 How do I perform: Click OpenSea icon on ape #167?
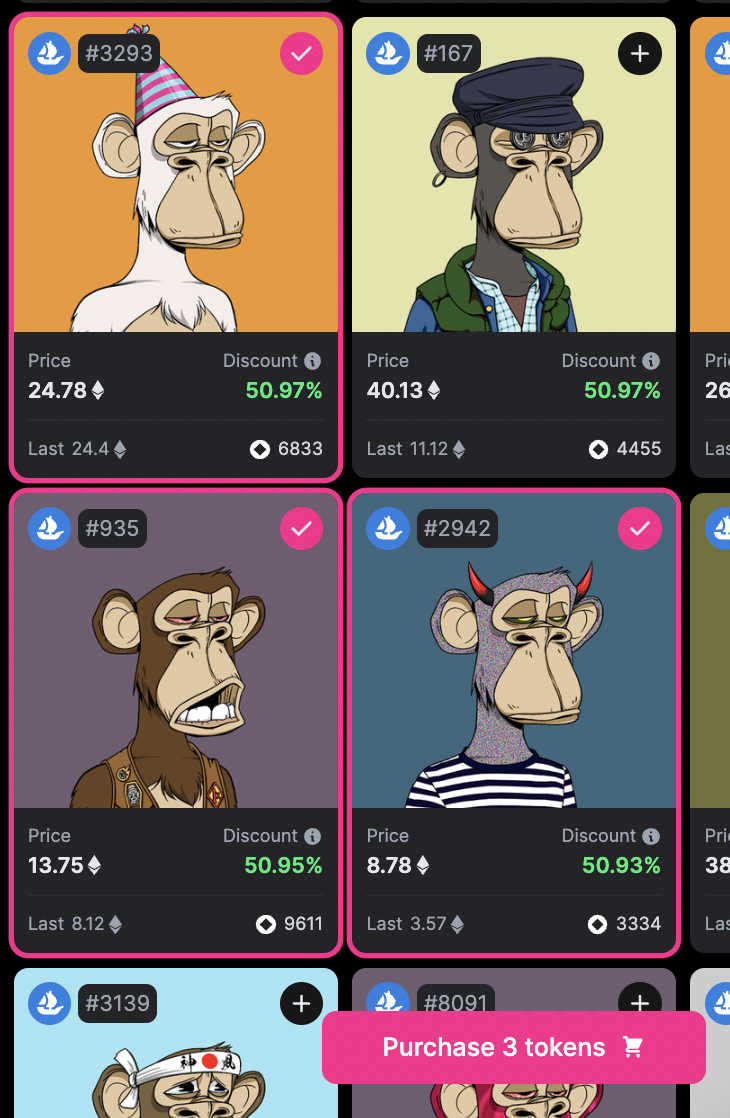[x=388, y=53]
